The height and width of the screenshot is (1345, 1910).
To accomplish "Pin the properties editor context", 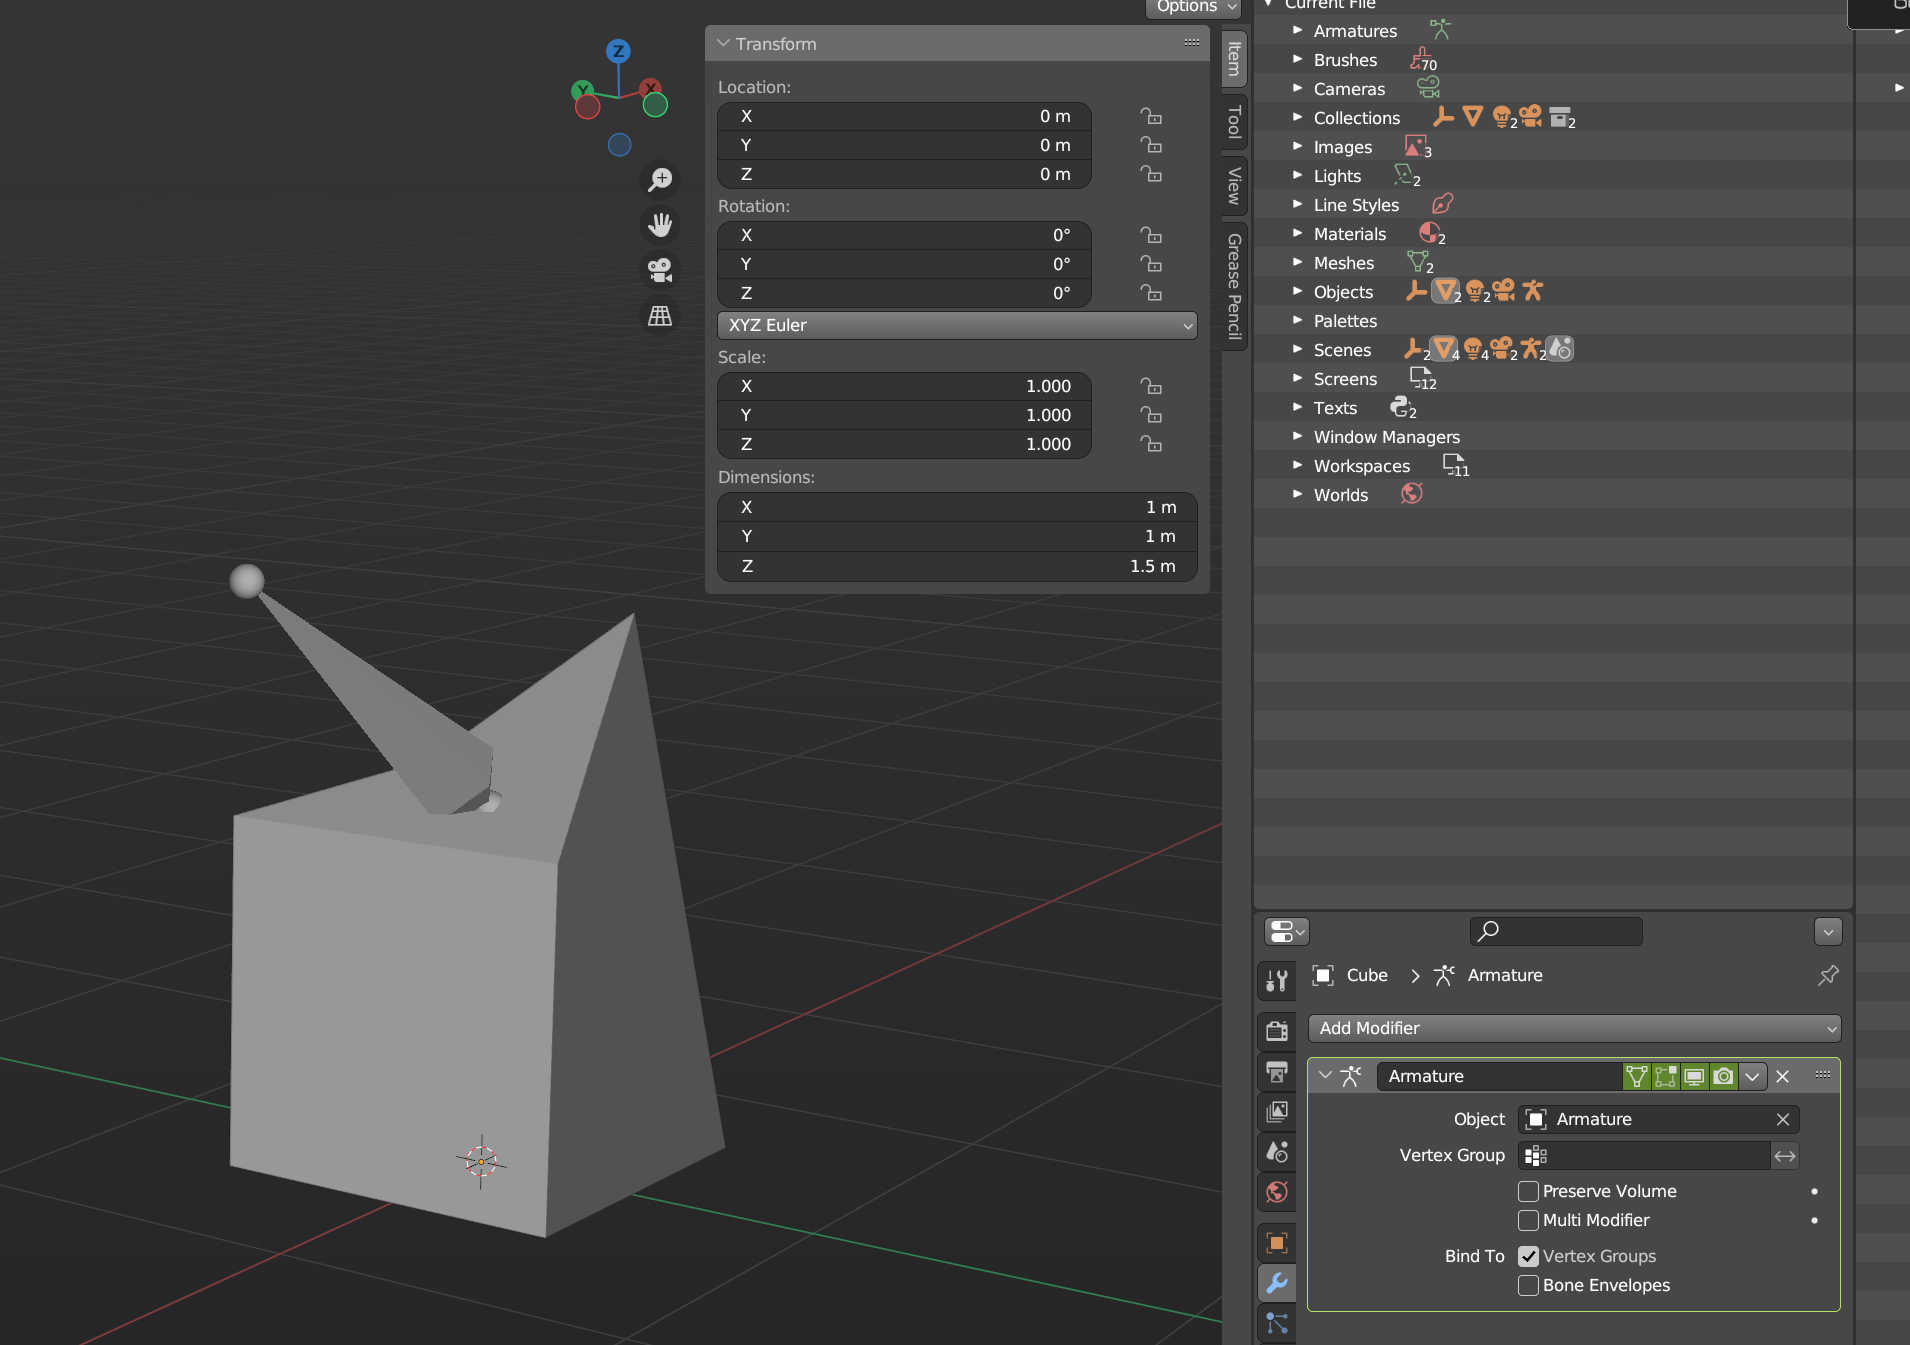I will point(1828,975).
